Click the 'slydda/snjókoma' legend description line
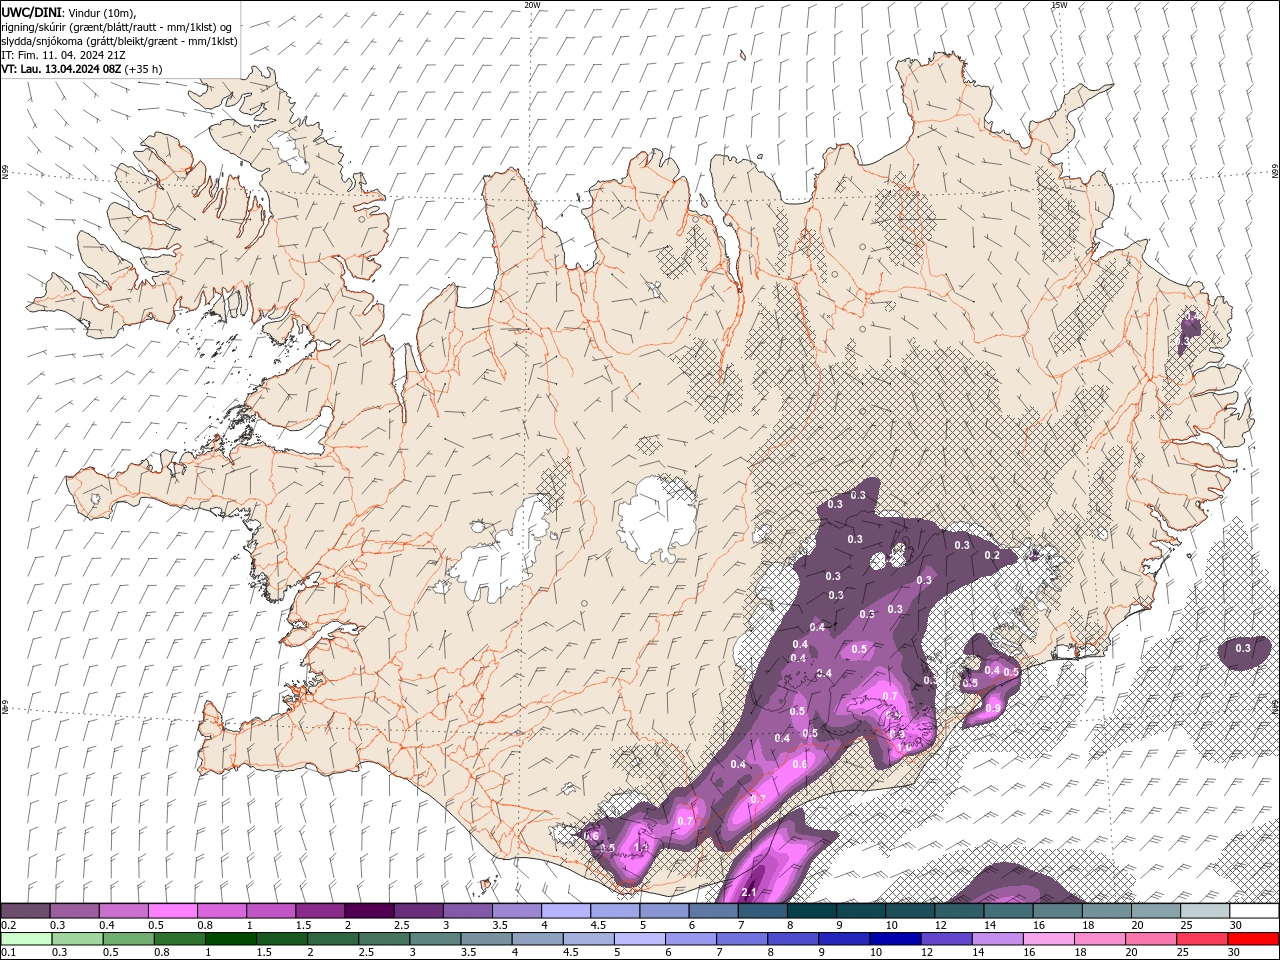Screen dimensions: 1280x960 tap(119, 41)
